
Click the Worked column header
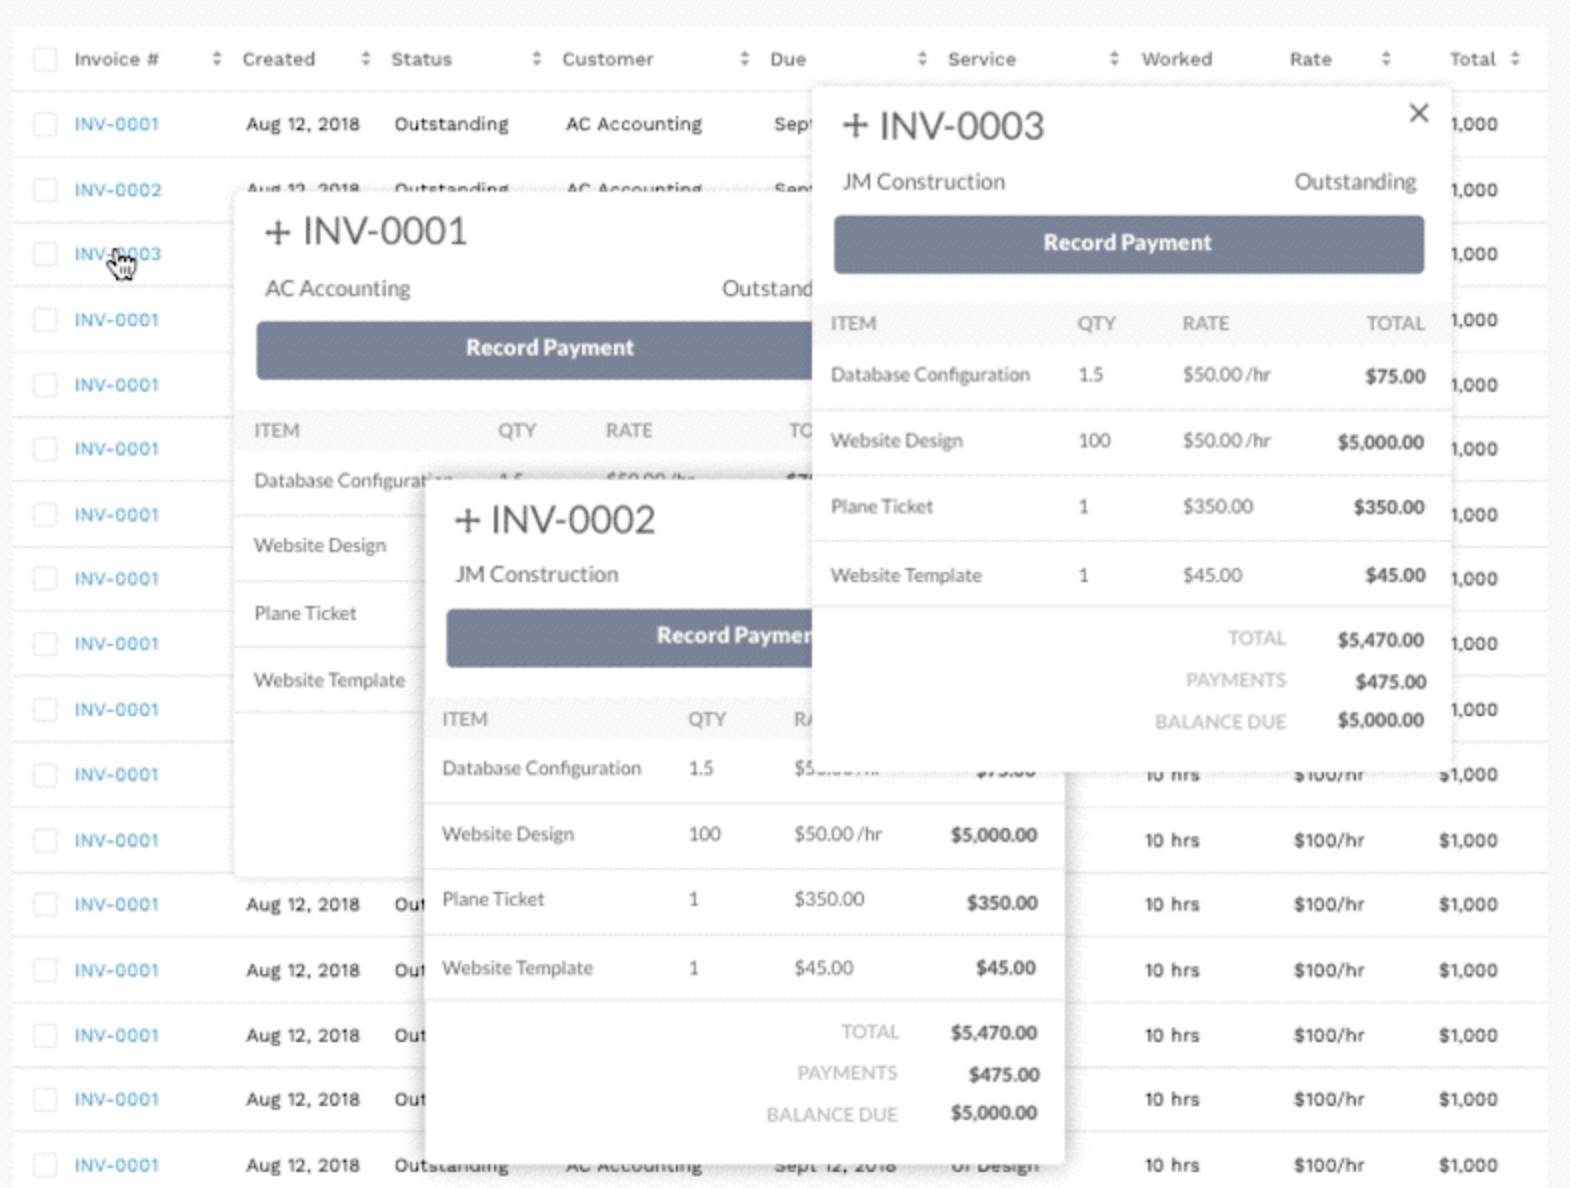pyautogui.click(x=1176, y=59)
